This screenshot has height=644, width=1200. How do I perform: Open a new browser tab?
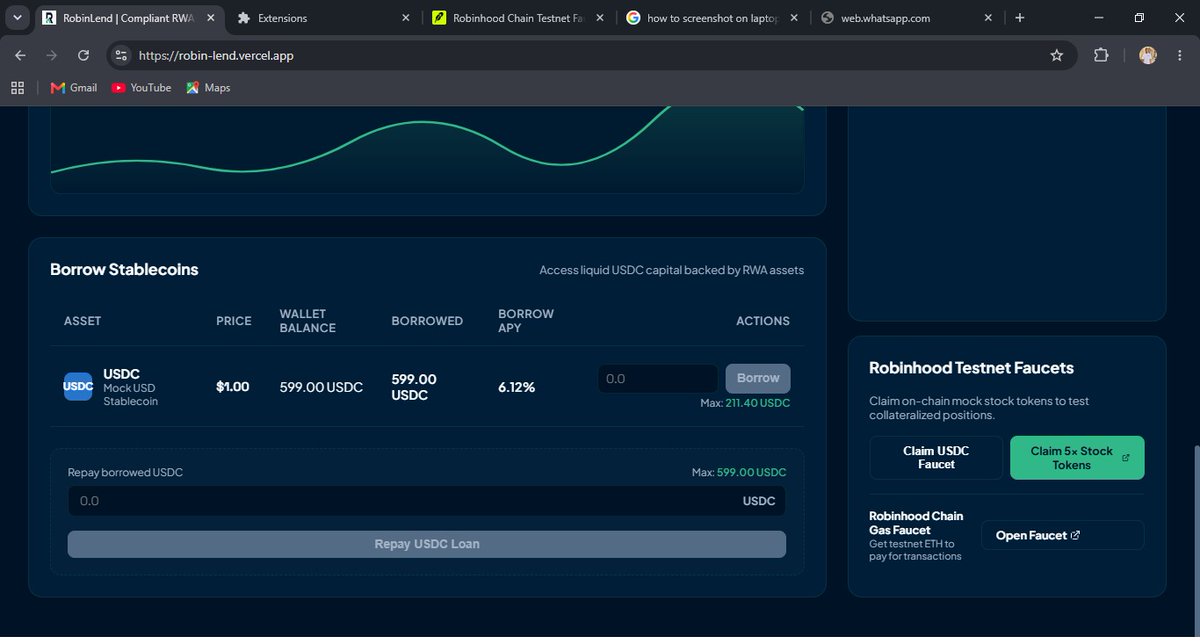click(1019, 18)
